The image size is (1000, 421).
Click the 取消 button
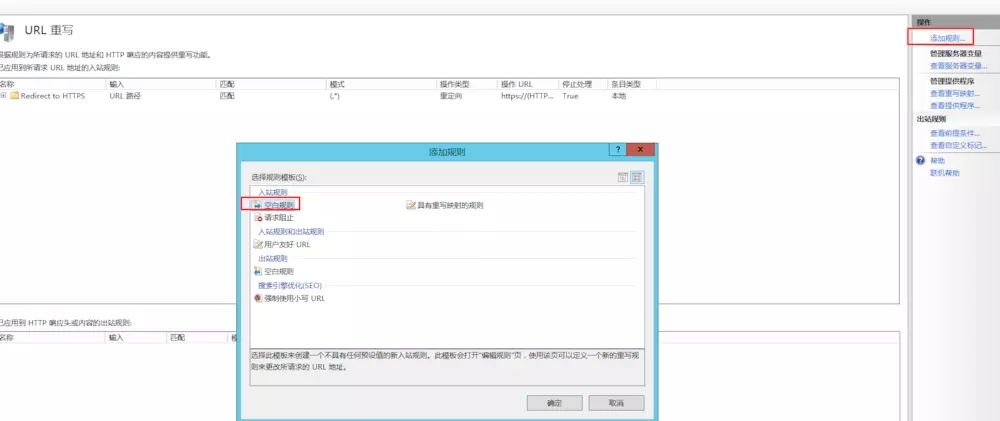tap(616, 402)
